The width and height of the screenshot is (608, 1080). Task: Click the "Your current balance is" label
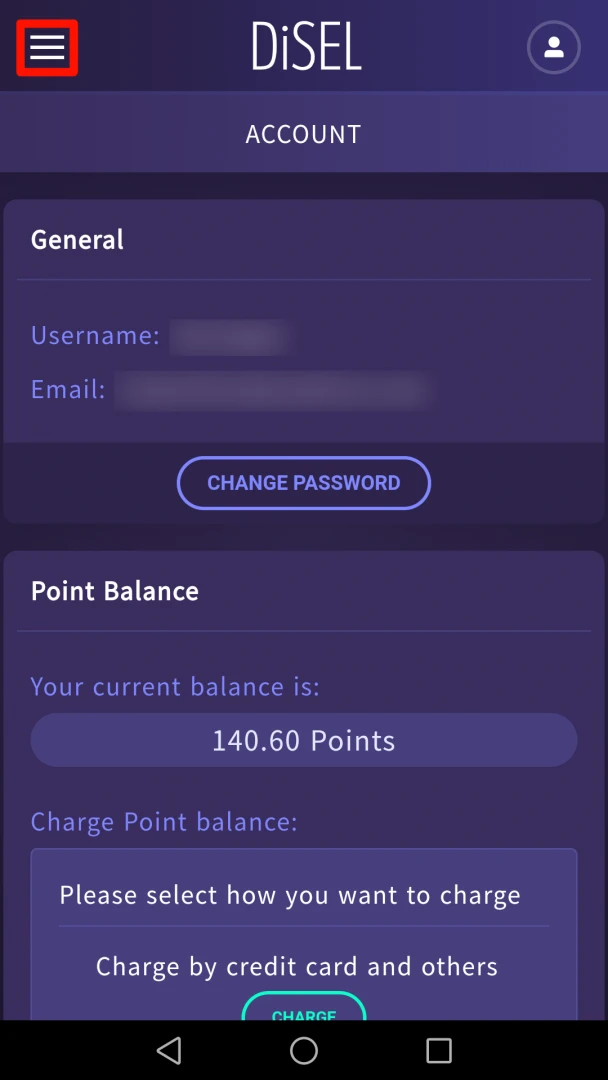(x=175, y=687)
